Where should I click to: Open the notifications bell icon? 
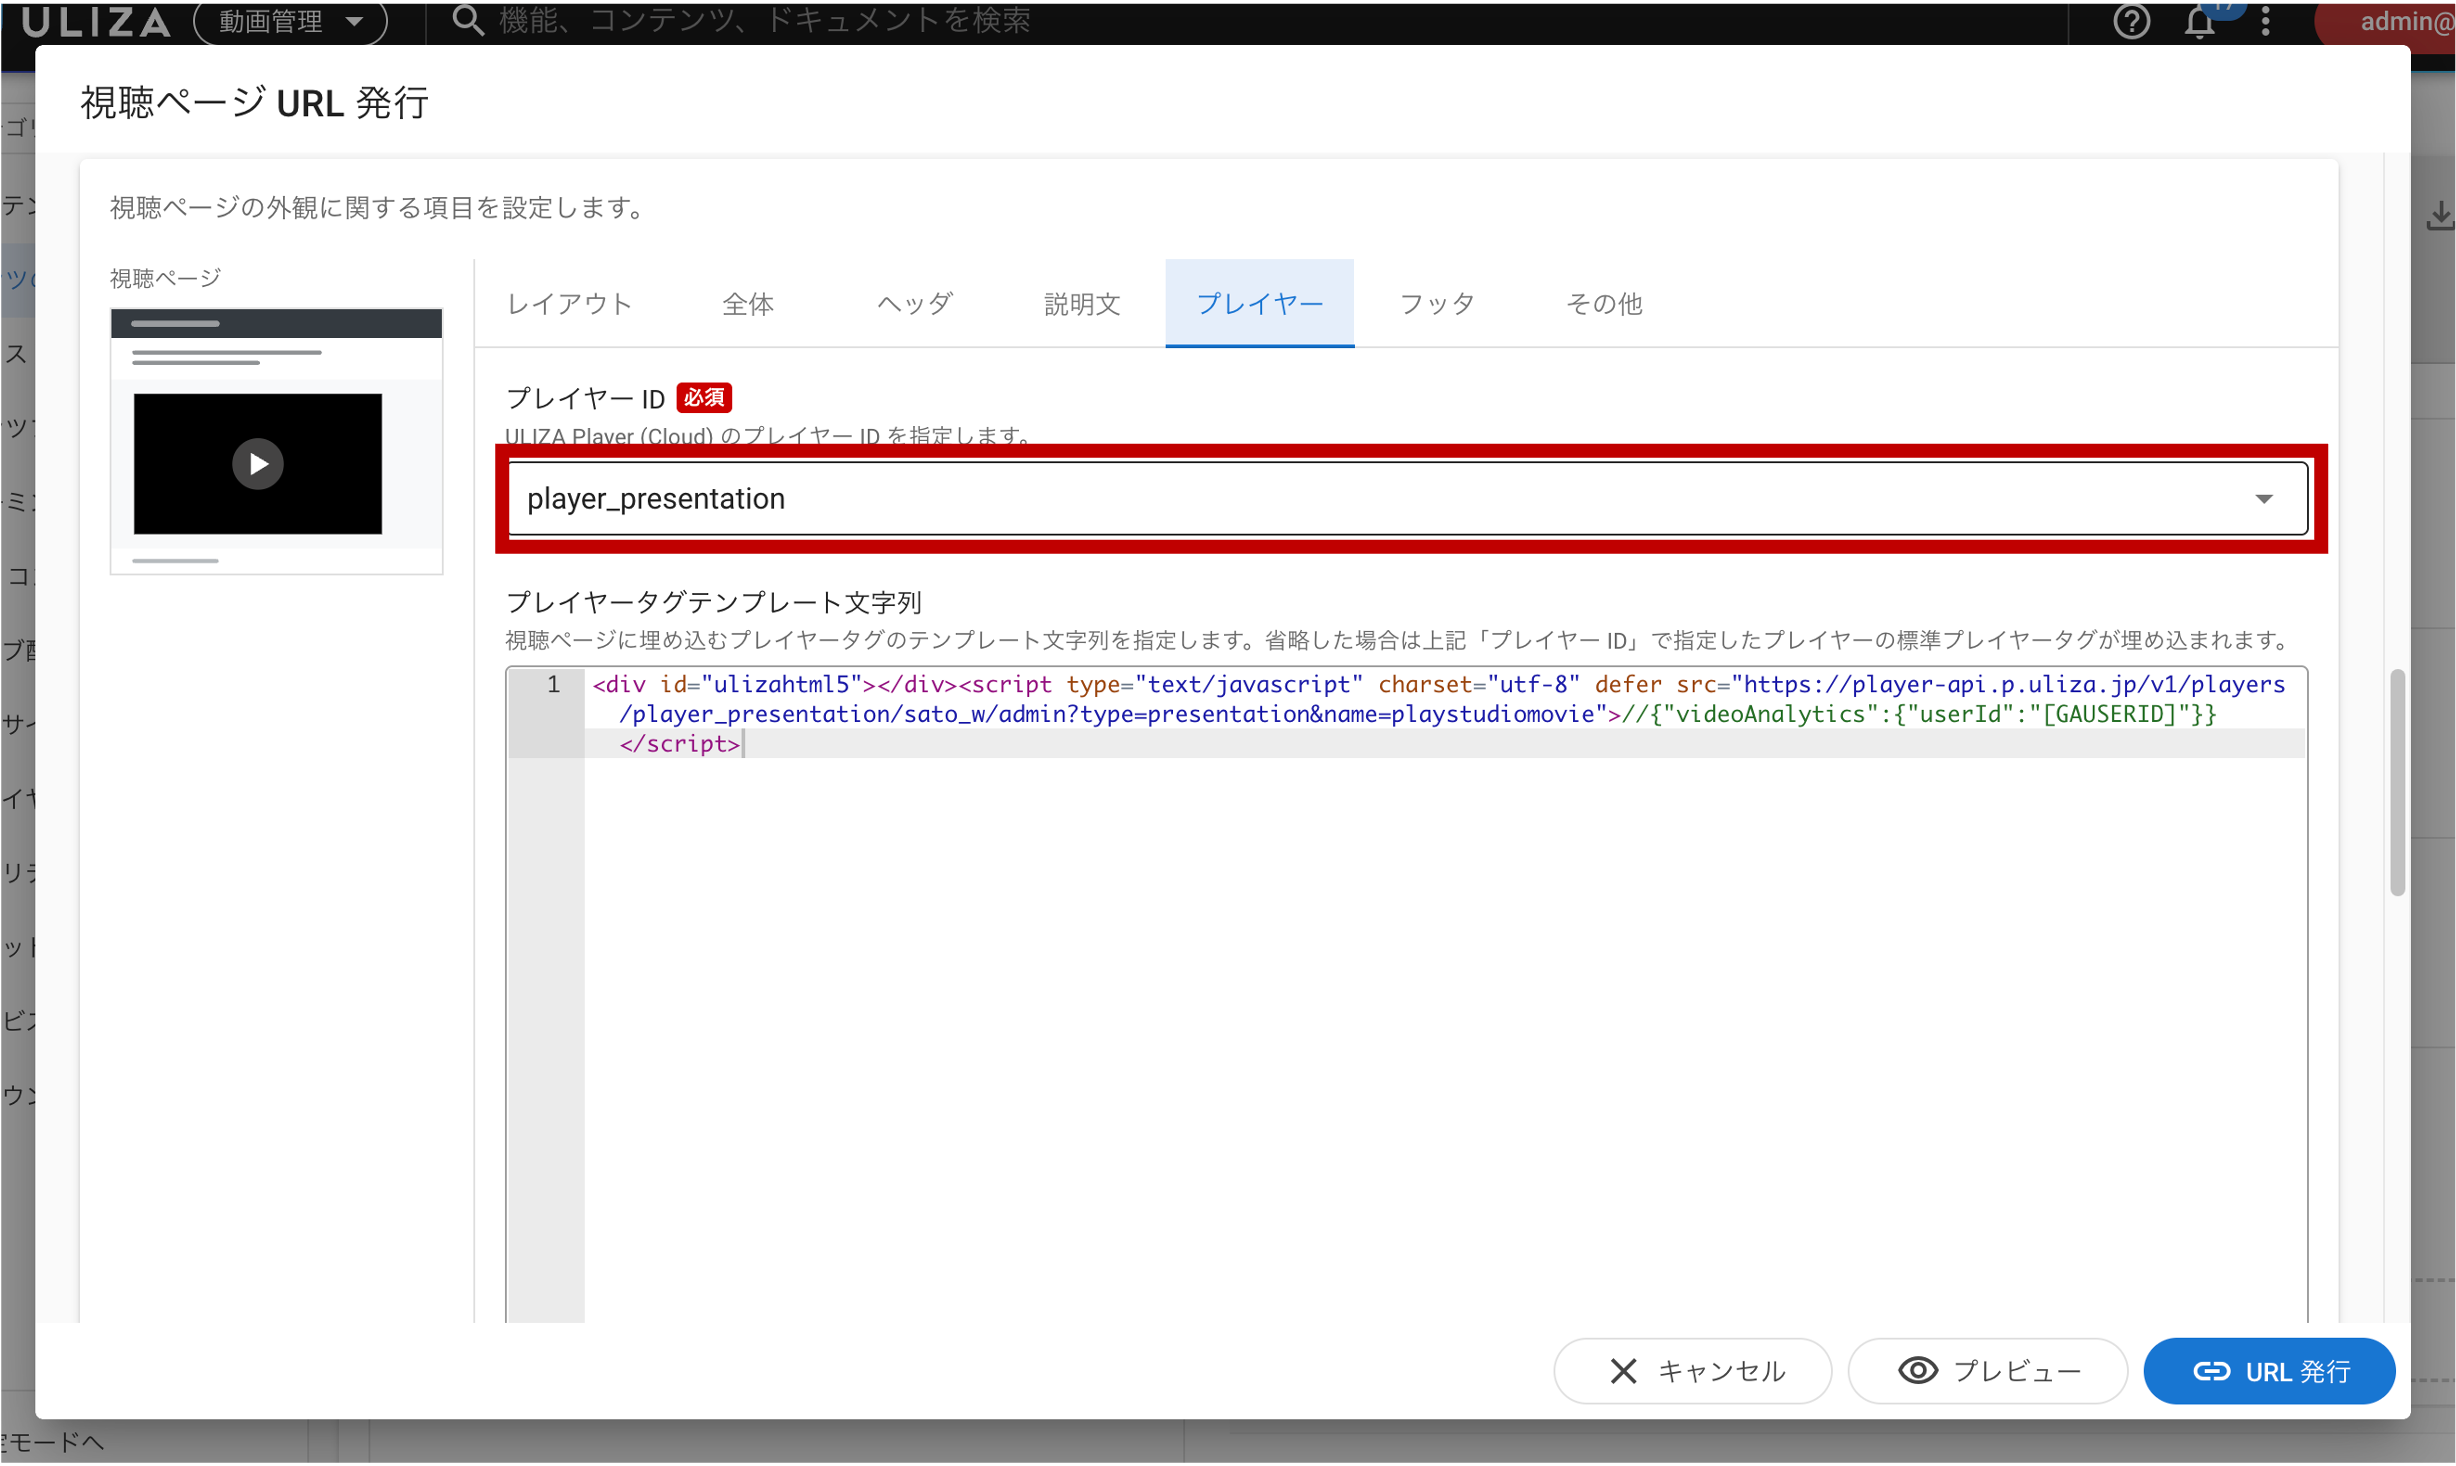coord(2199,21)
